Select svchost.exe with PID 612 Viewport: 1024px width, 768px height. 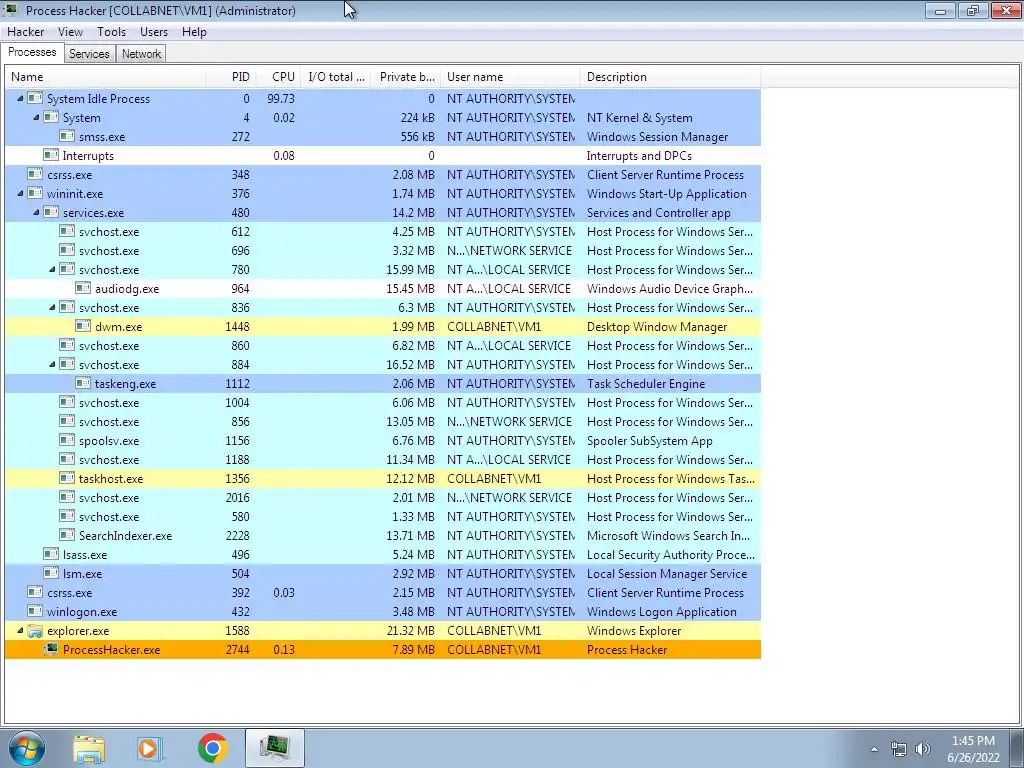[x=383, y=231]
